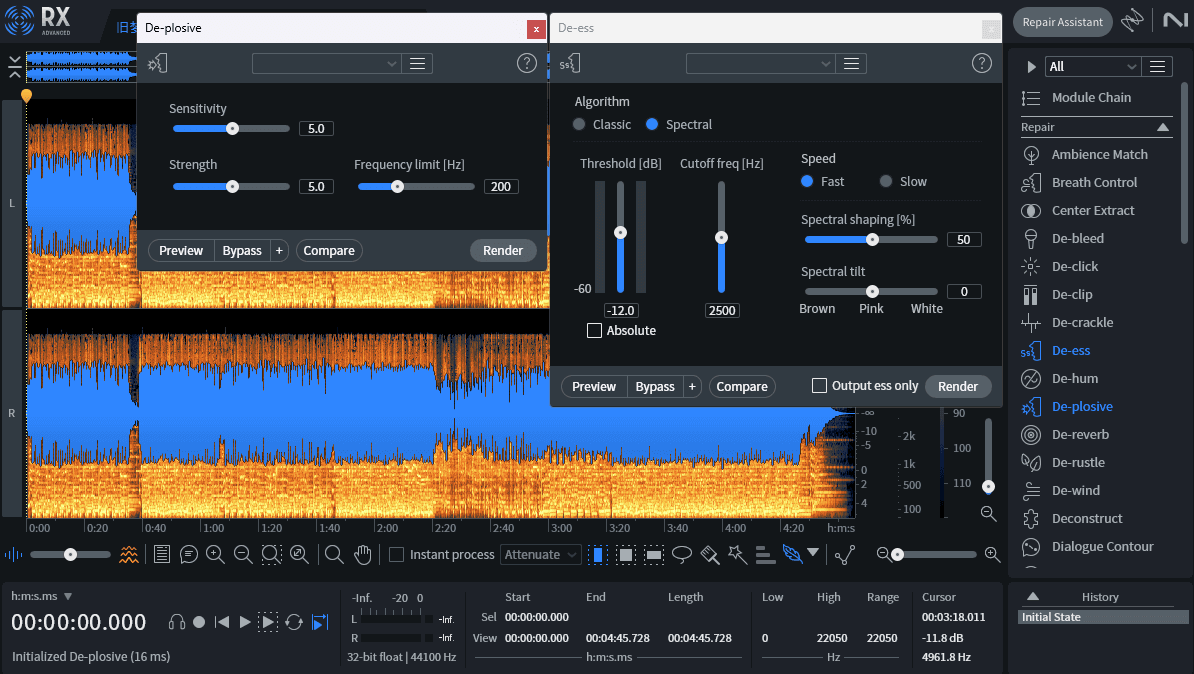Image resolution: width=1194 pixels, height=674 pixels.
Task: Open the Attenuate mode dropdown
Action: [x=541, y=554]
